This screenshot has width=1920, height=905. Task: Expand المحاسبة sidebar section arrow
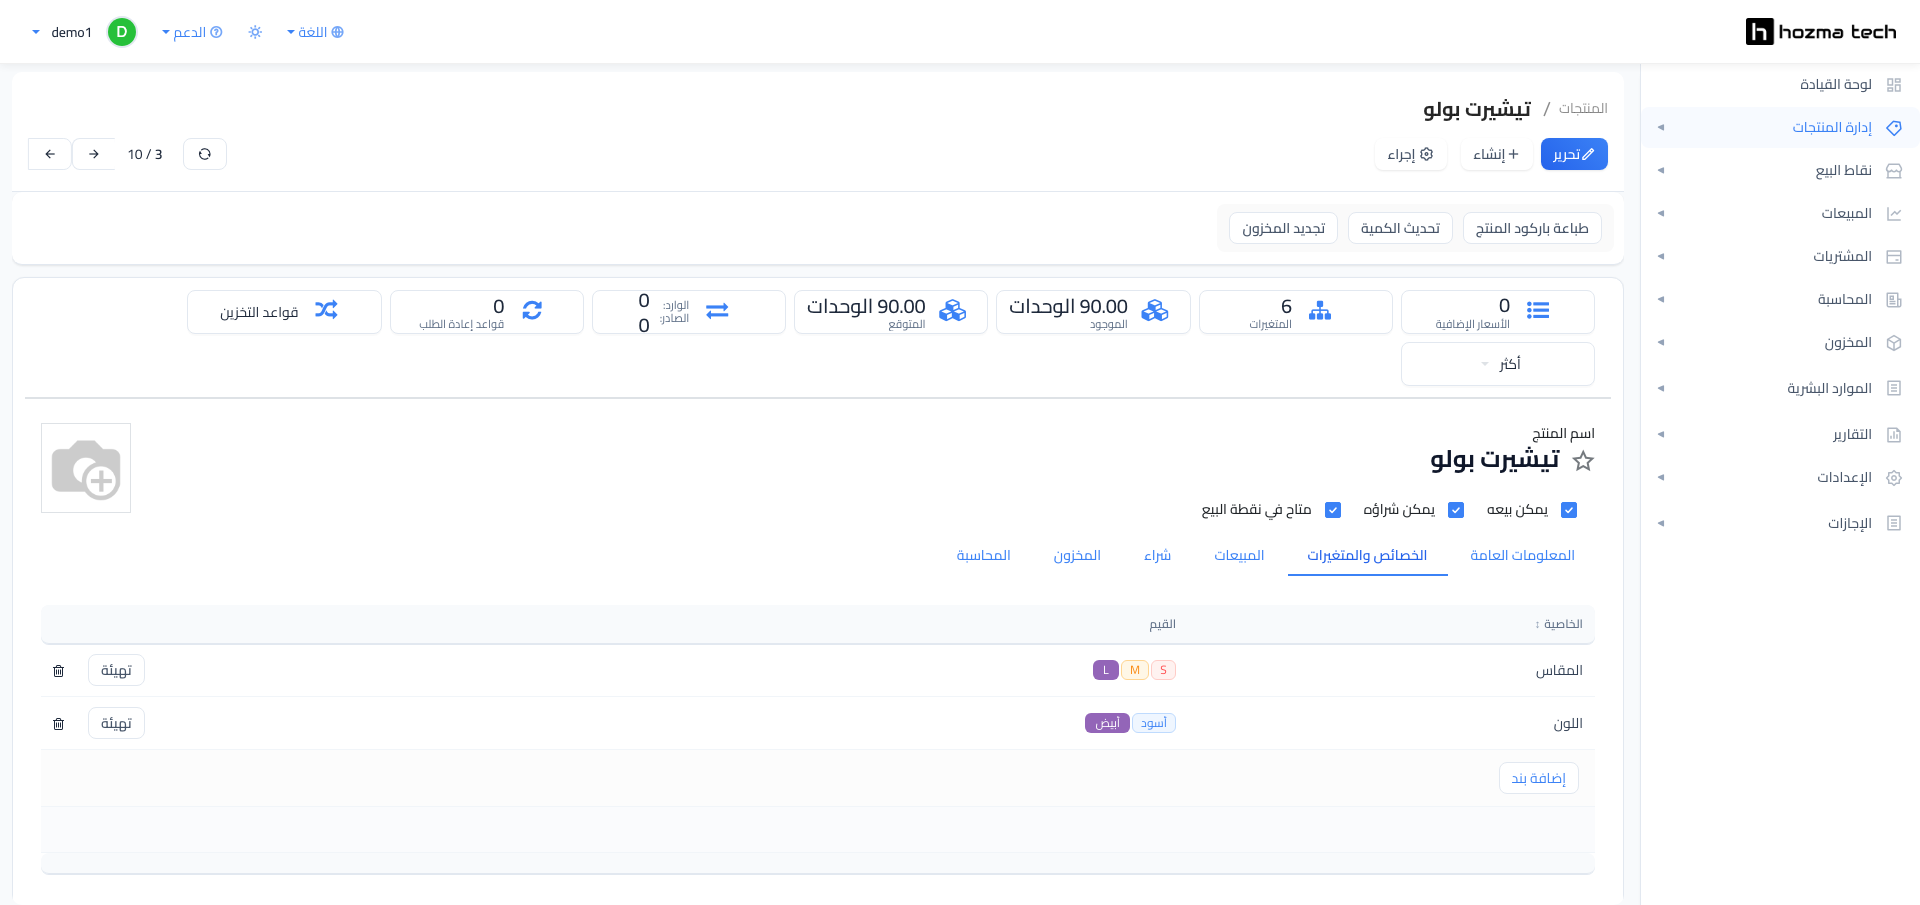point(1661,300)
